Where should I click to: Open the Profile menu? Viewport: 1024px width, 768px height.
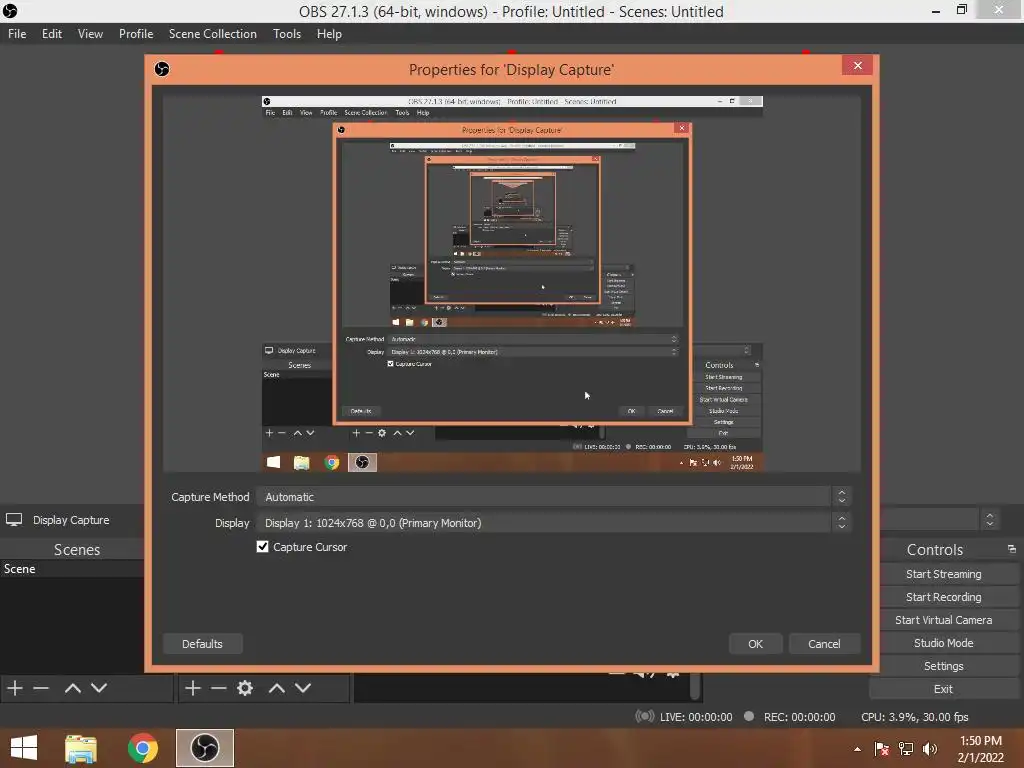pos(136,34)
